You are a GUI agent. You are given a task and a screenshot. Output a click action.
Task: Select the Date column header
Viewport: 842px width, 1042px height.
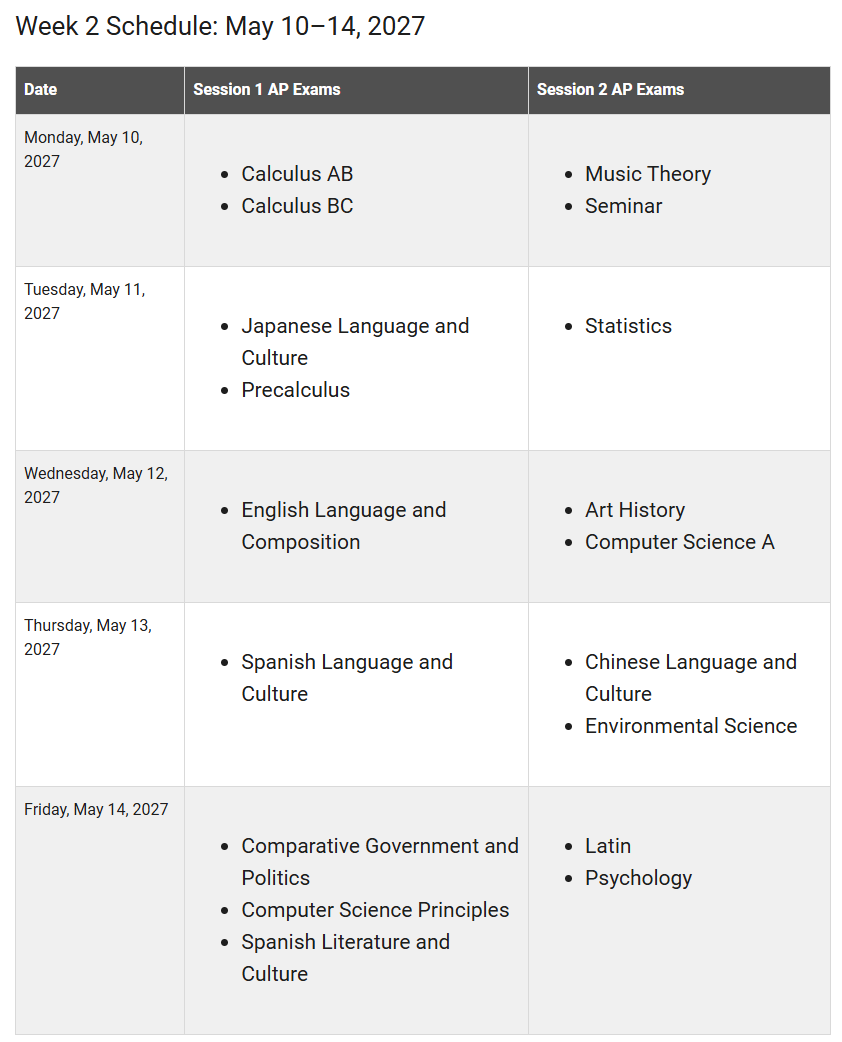tap(41, 90)
